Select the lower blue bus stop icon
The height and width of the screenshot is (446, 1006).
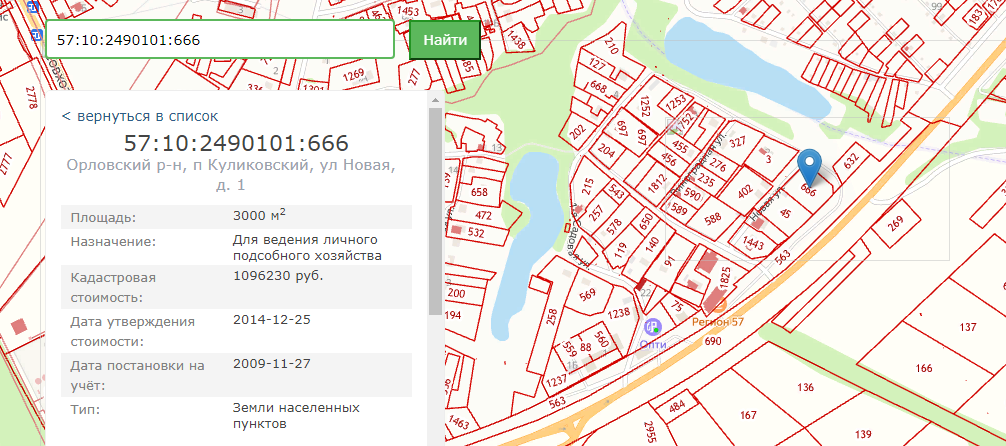[38, 35]
